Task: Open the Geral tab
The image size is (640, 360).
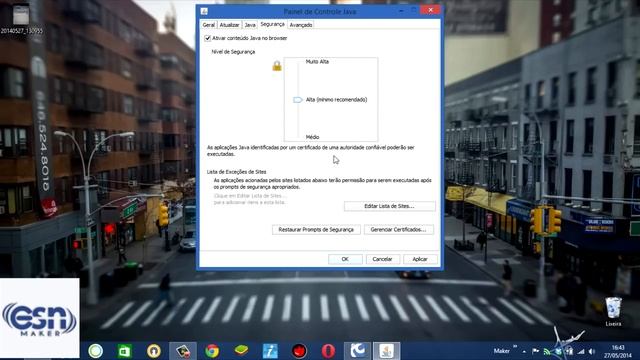Action: click(208, 25)
